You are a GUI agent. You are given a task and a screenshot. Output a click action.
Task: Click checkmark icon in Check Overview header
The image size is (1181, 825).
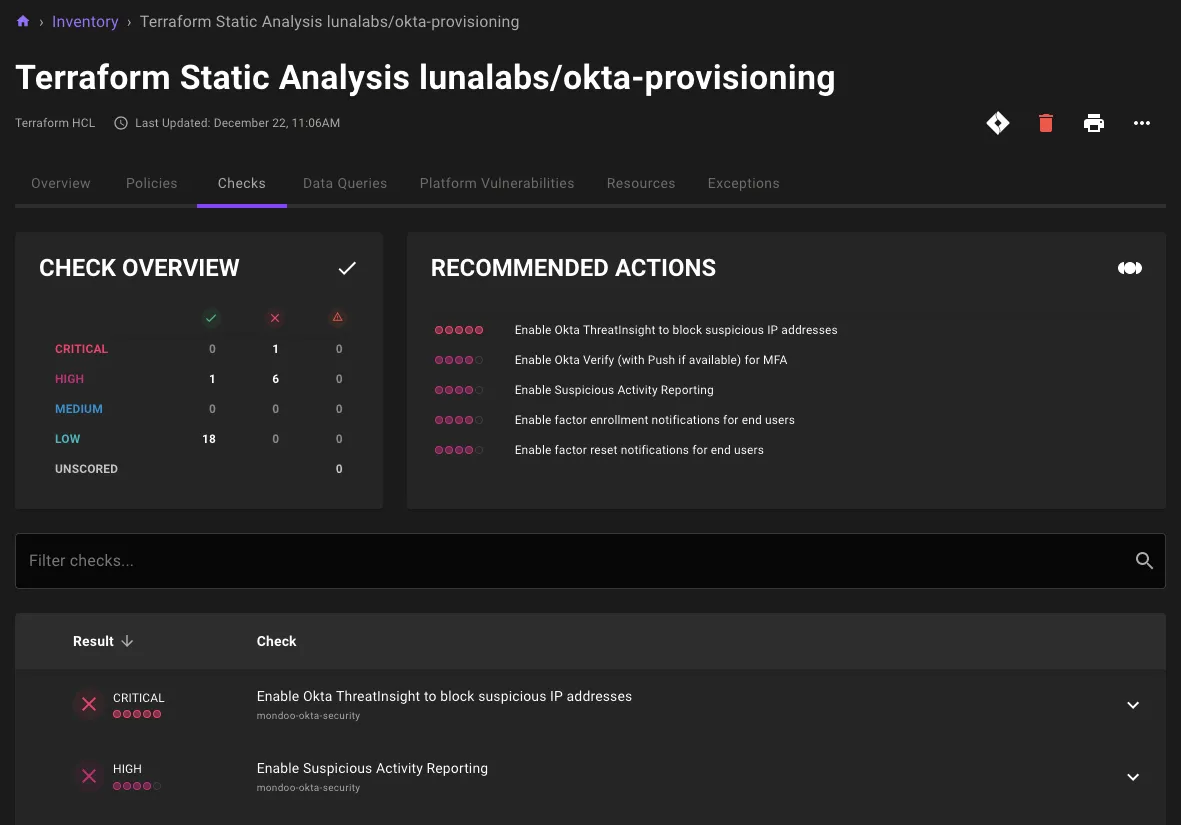tap(347, 268)
